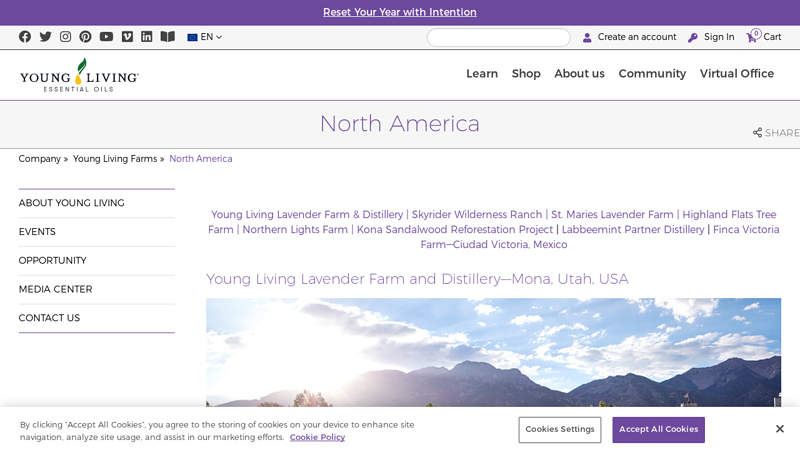Open the Shop menu
This screenshot has height=450, width=800.
click(x=526, y=73)
